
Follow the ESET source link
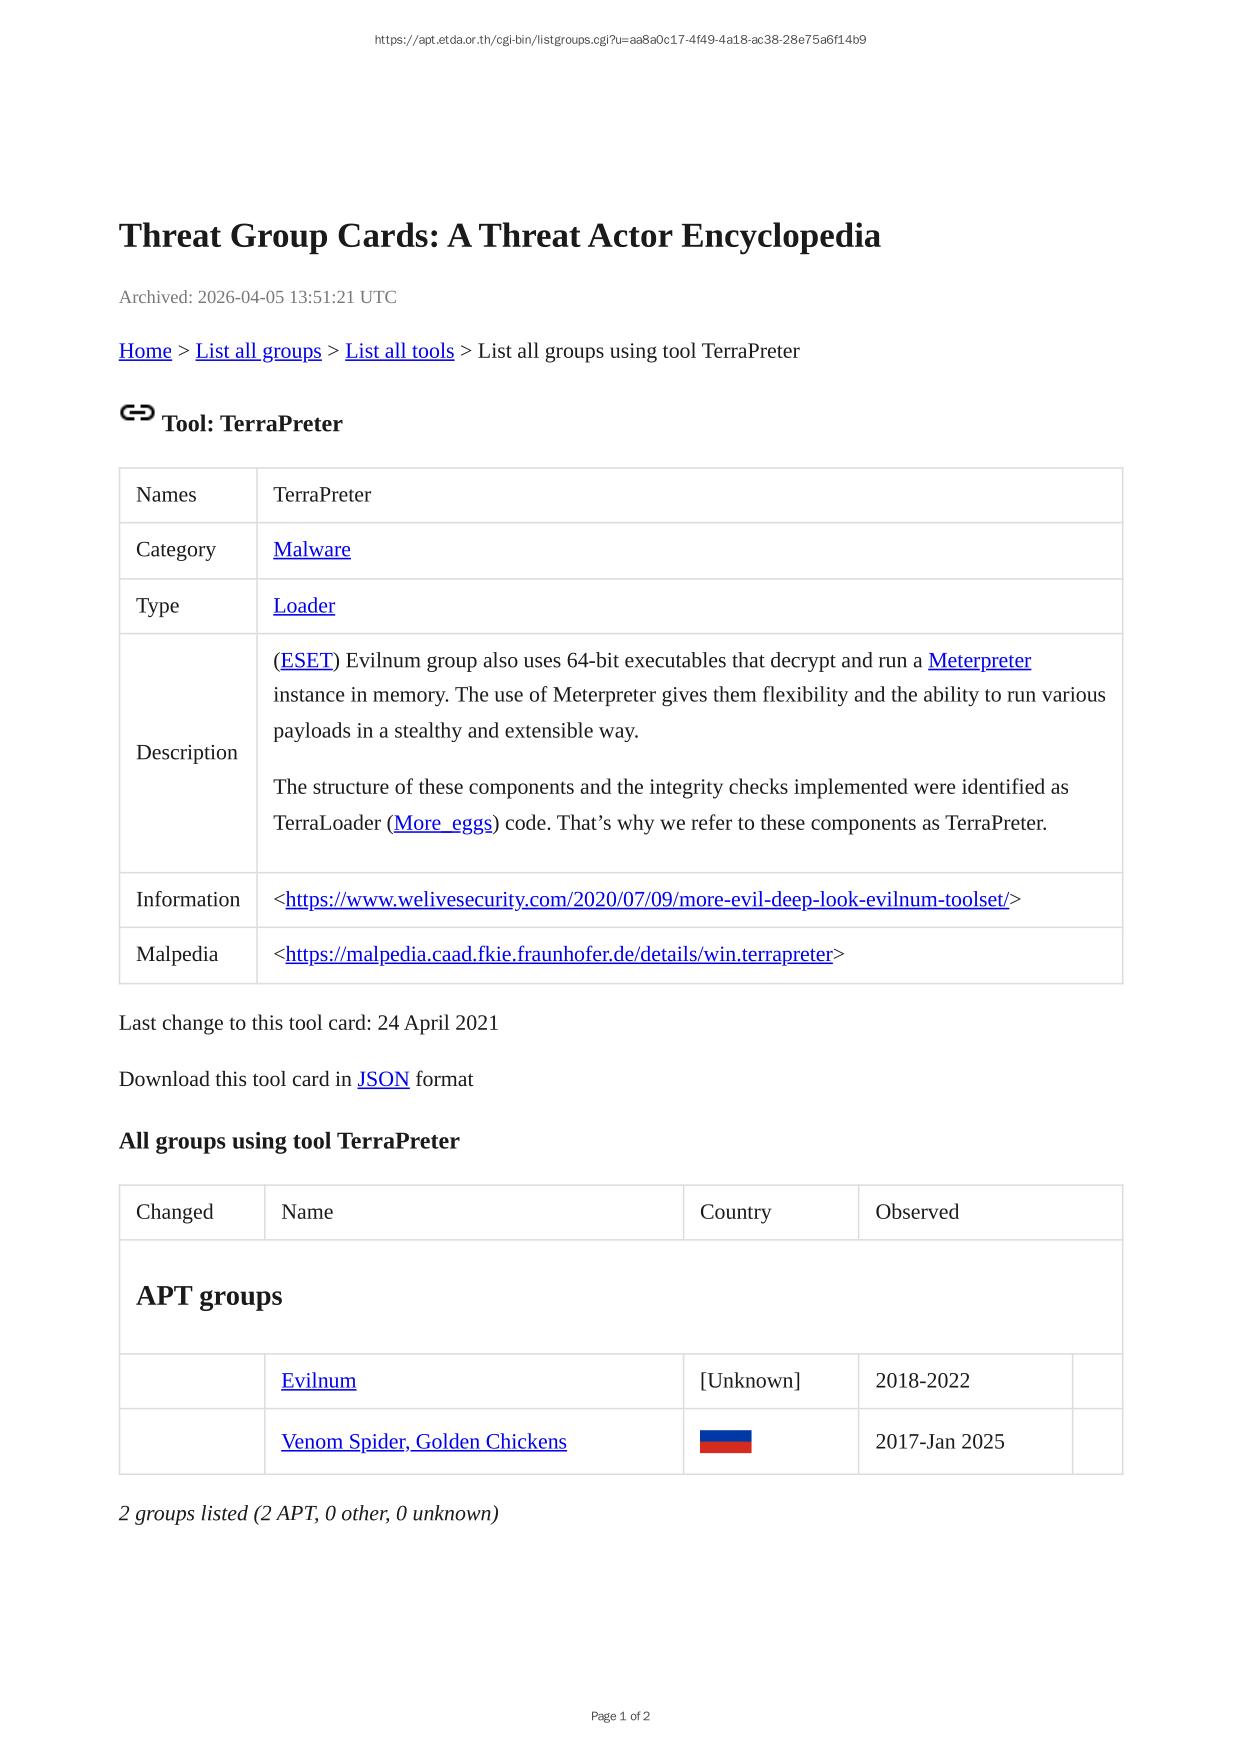pos(306,661)
